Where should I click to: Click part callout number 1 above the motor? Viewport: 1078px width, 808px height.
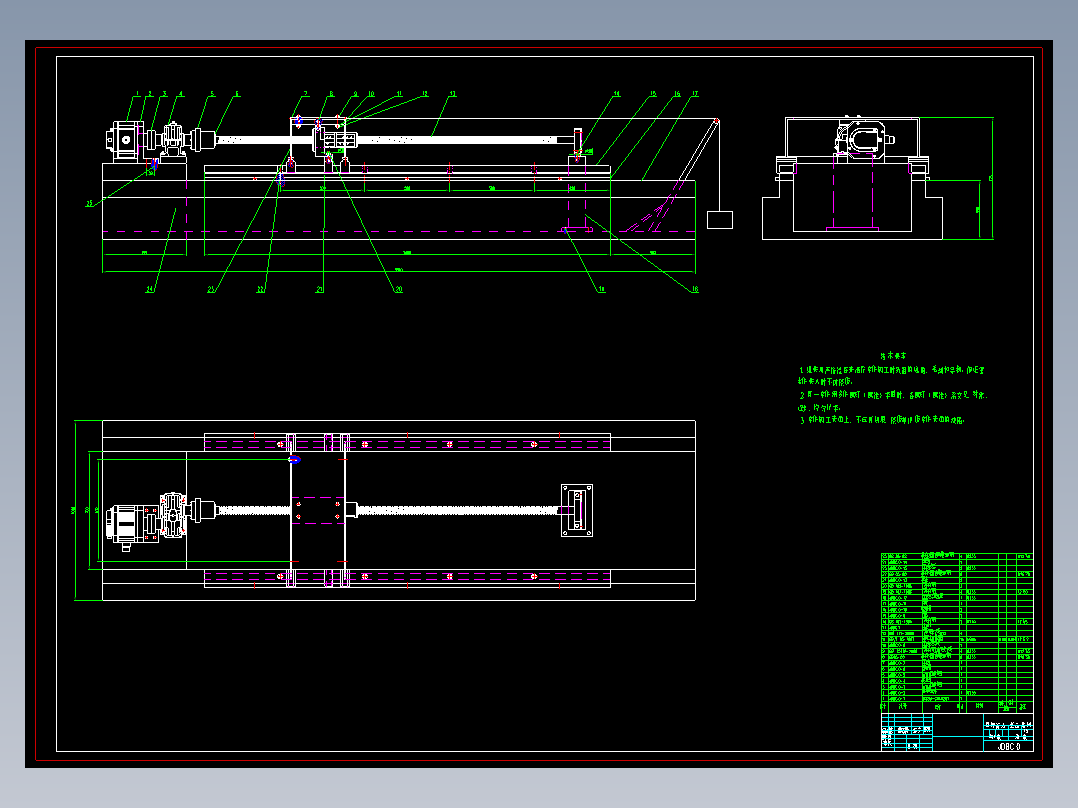pos(138,94)
